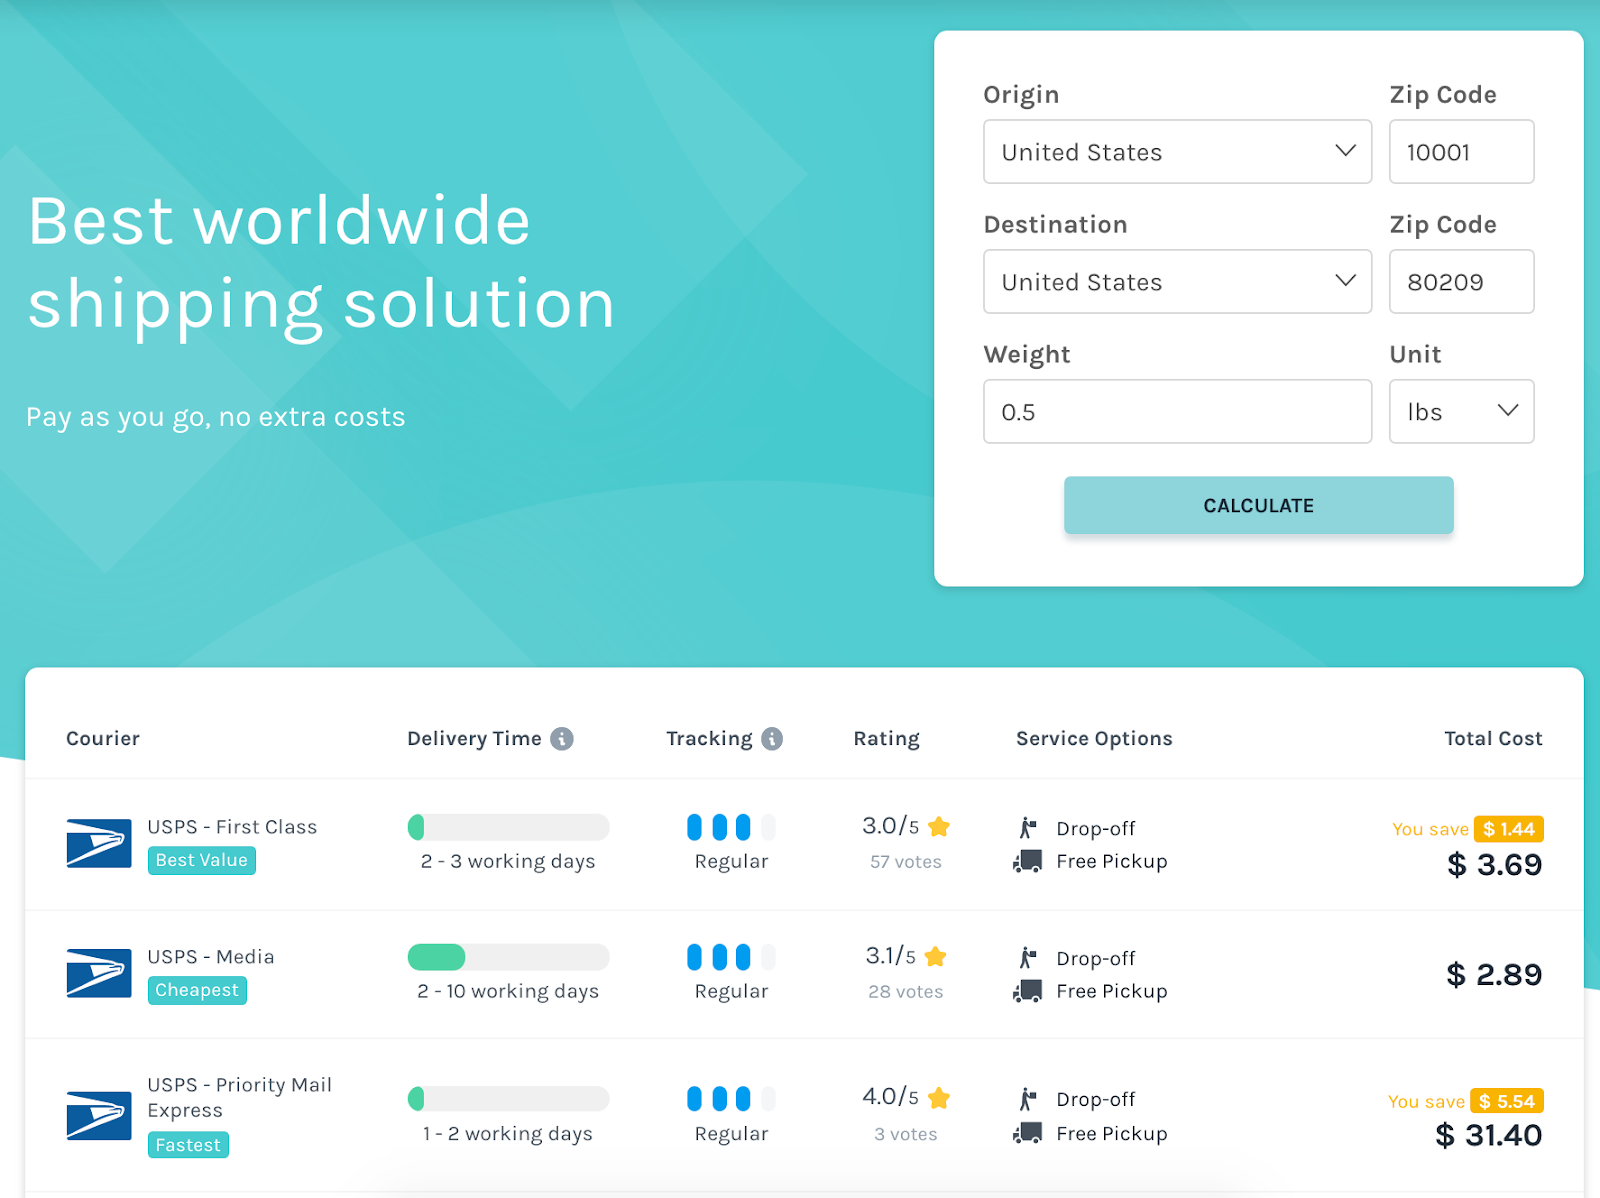Viewport: 1600px width, 1198px height.
Task: Open the weight Unit dropdown
Action: [x=1461, y=411]
